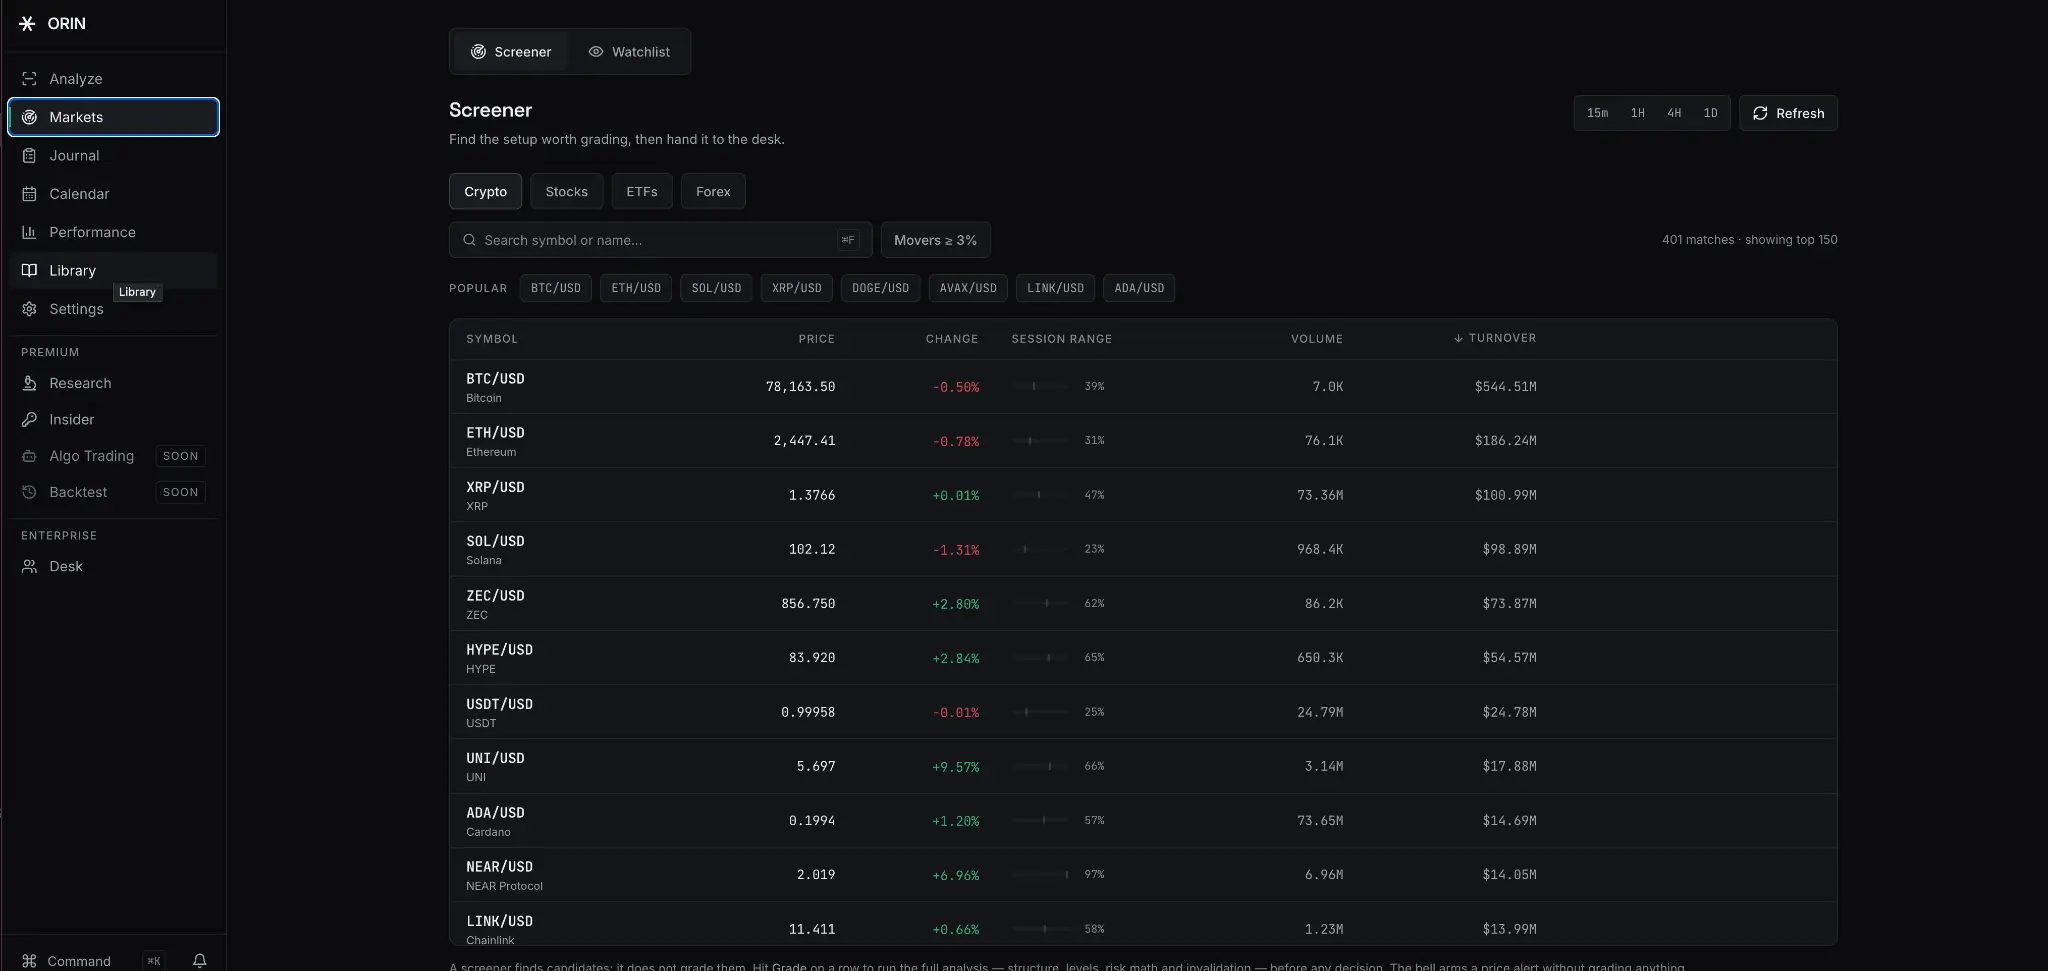The height and width of the screenshot is (971, 2048).
Task: Open Insider key icon
Action: pyautogui.click(x=29, y=420)
